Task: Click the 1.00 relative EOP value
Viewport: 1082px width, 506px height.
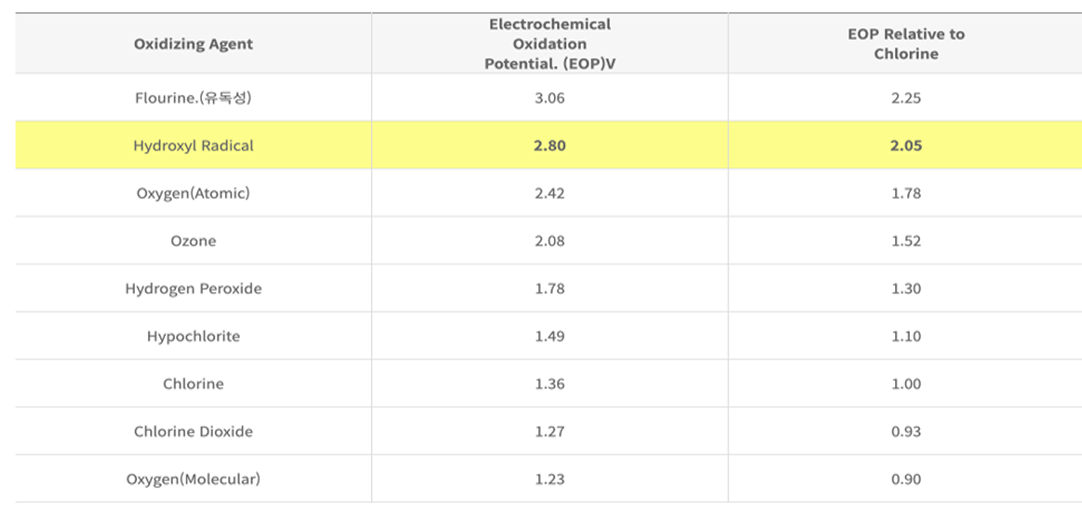Action: pyautogui.click(x=905, y=384)
